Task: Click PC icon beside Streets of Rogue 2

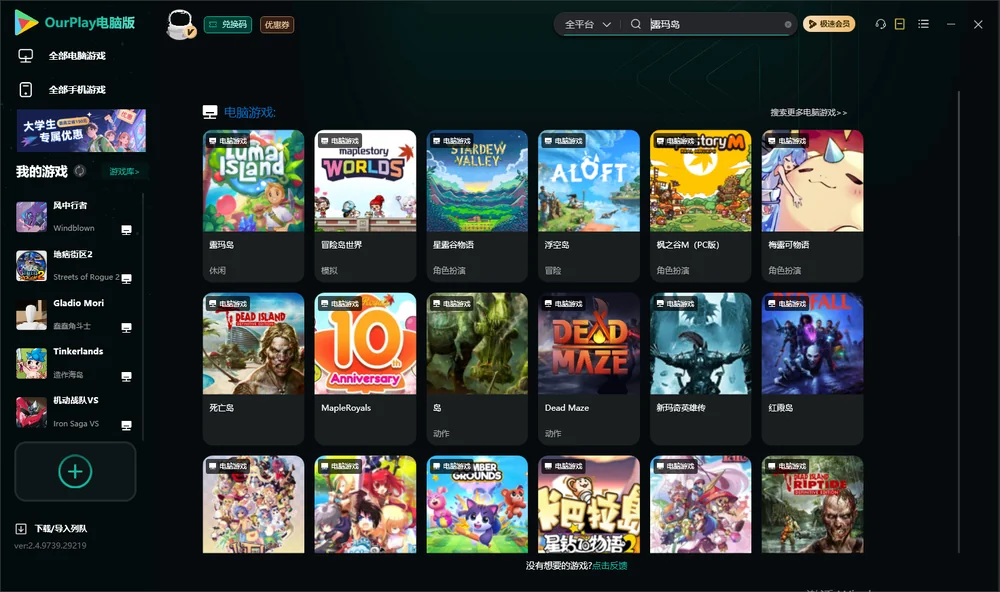Action: (x=126, y=278)
